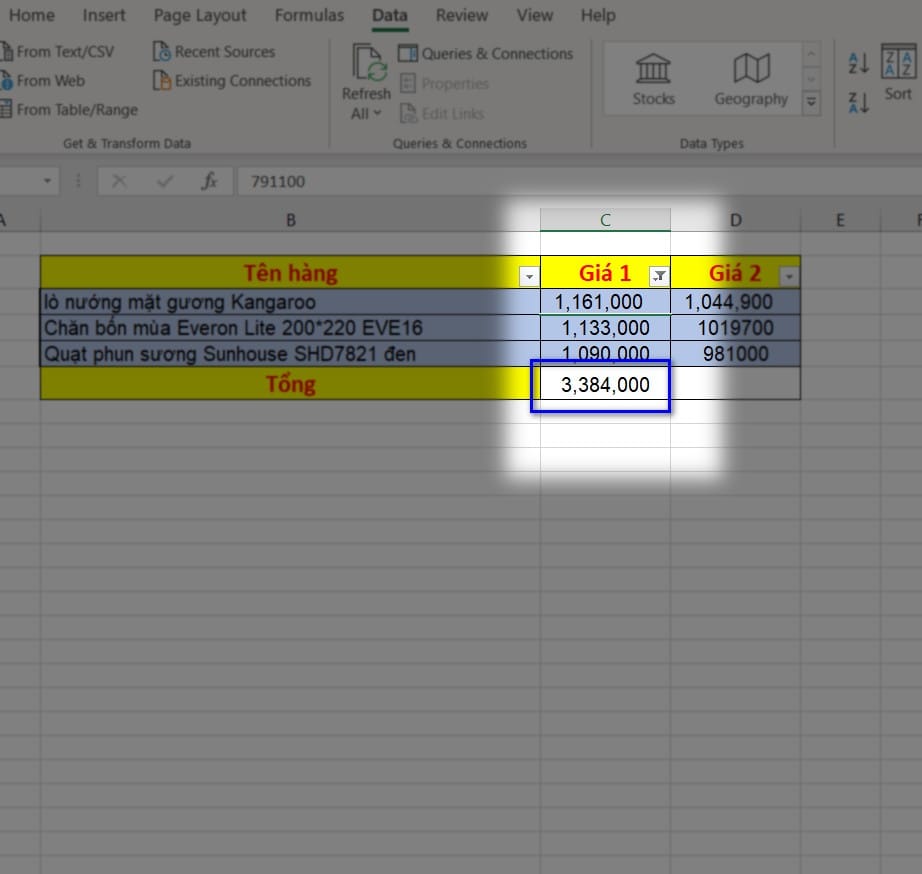The image size is (922, 874).
Task: Expand the Data Types gallery
Action: [x=811, y=100]
